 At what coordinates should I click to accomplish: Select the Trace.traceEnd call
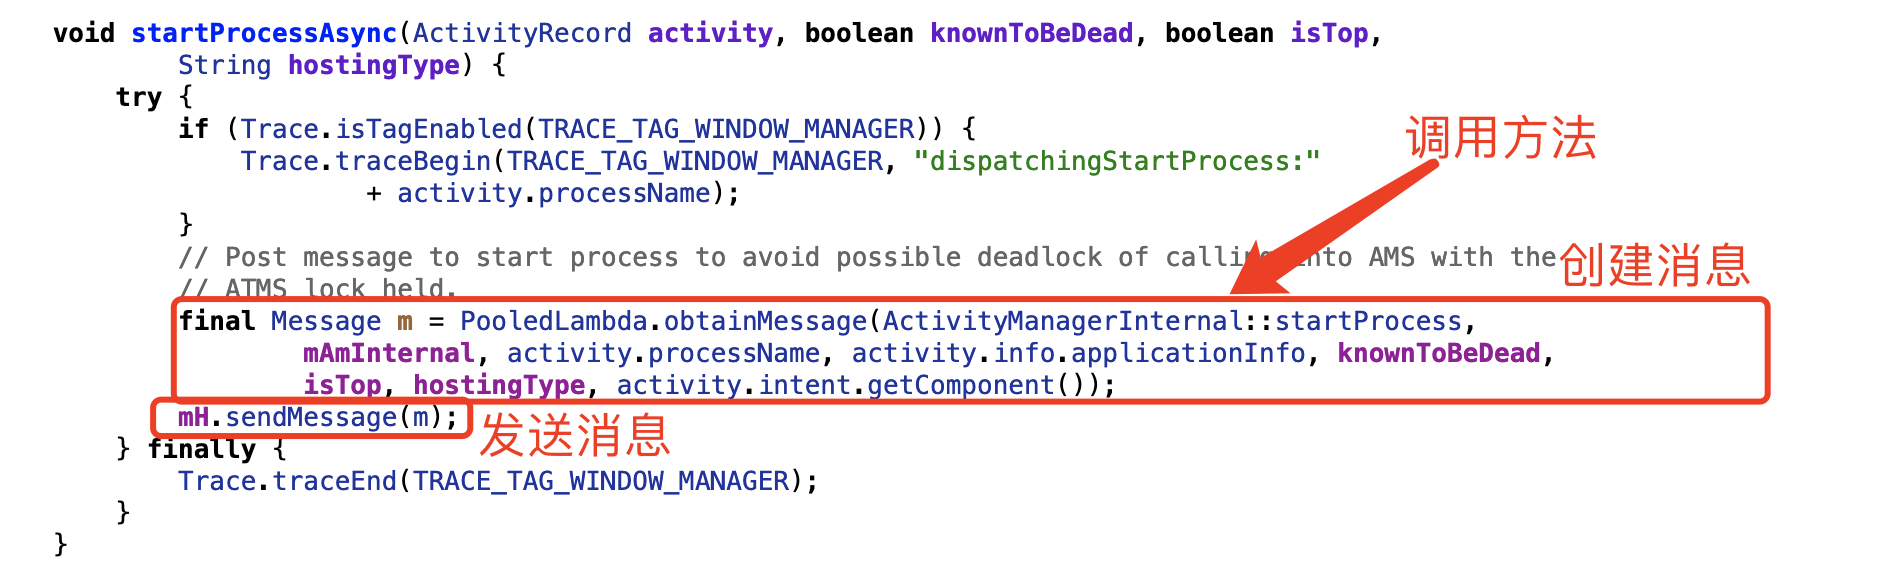(497, 481)
